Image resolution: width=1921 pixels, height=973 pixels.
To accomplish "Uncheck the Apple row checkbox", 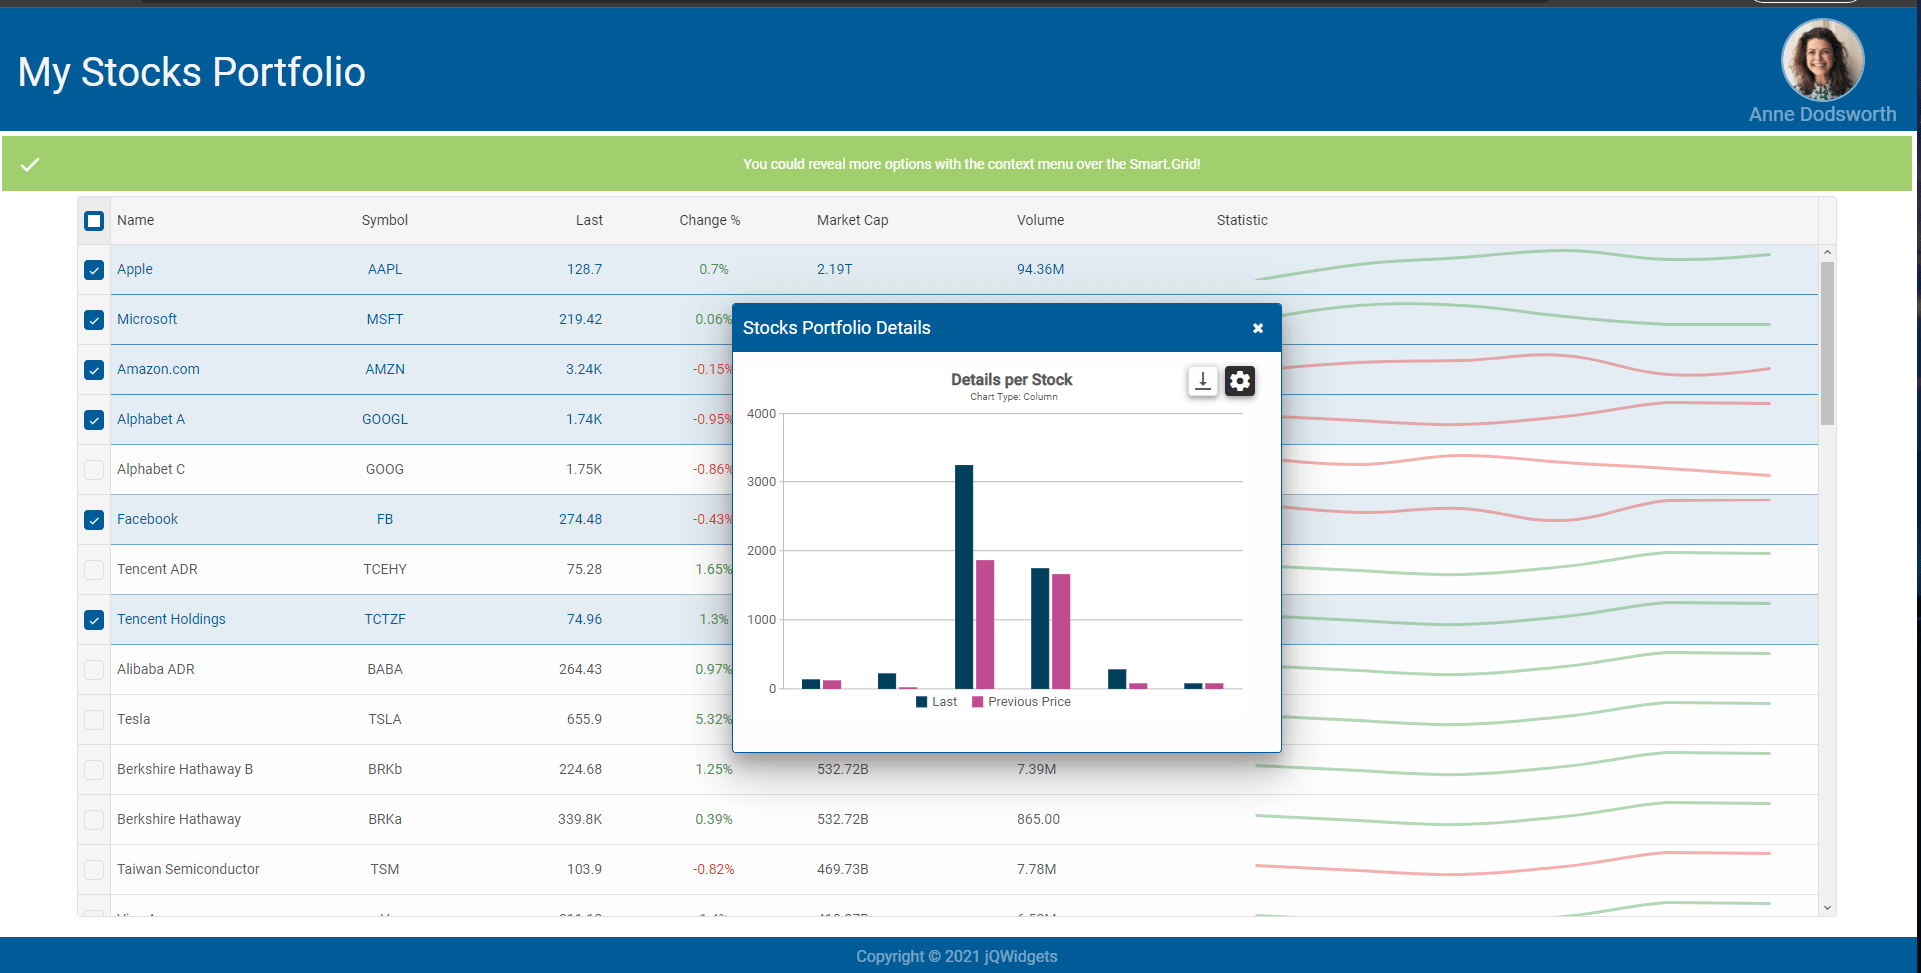I will click(x=94, y=270).
